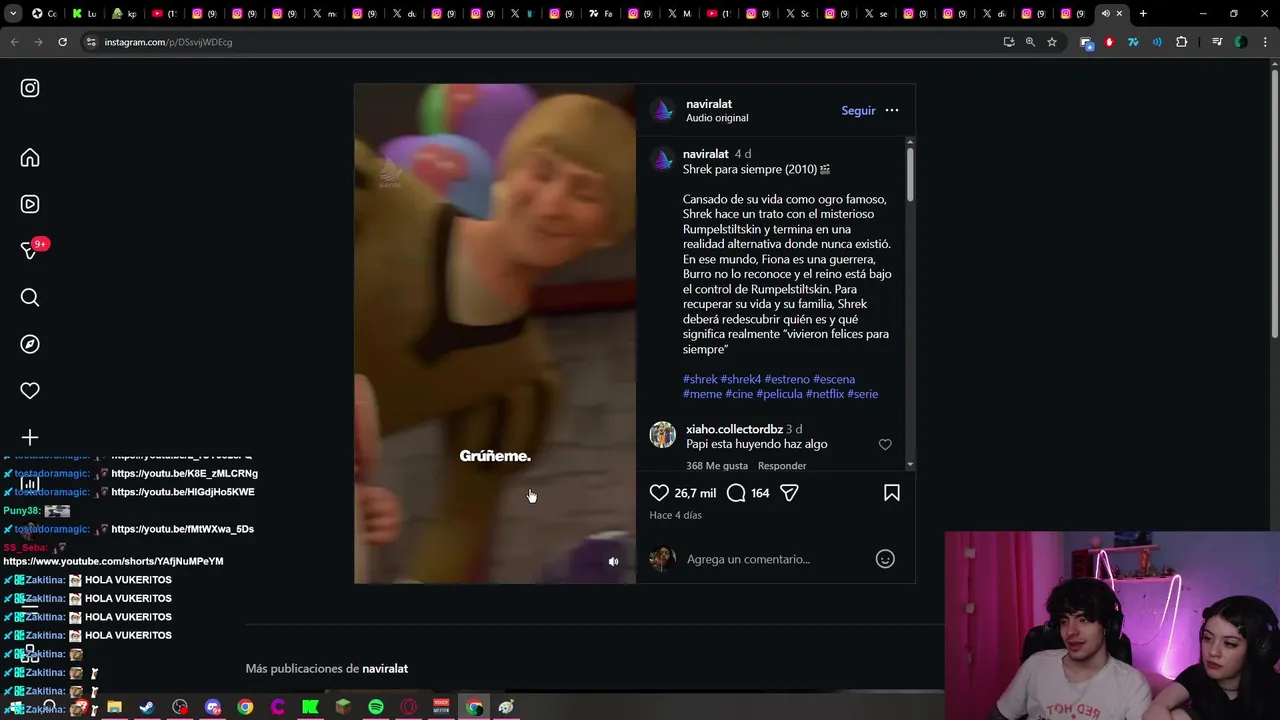Viewport: 1280px width, 720px height.
Task: Mute the video with speaker icon
Action: point(614,562)
